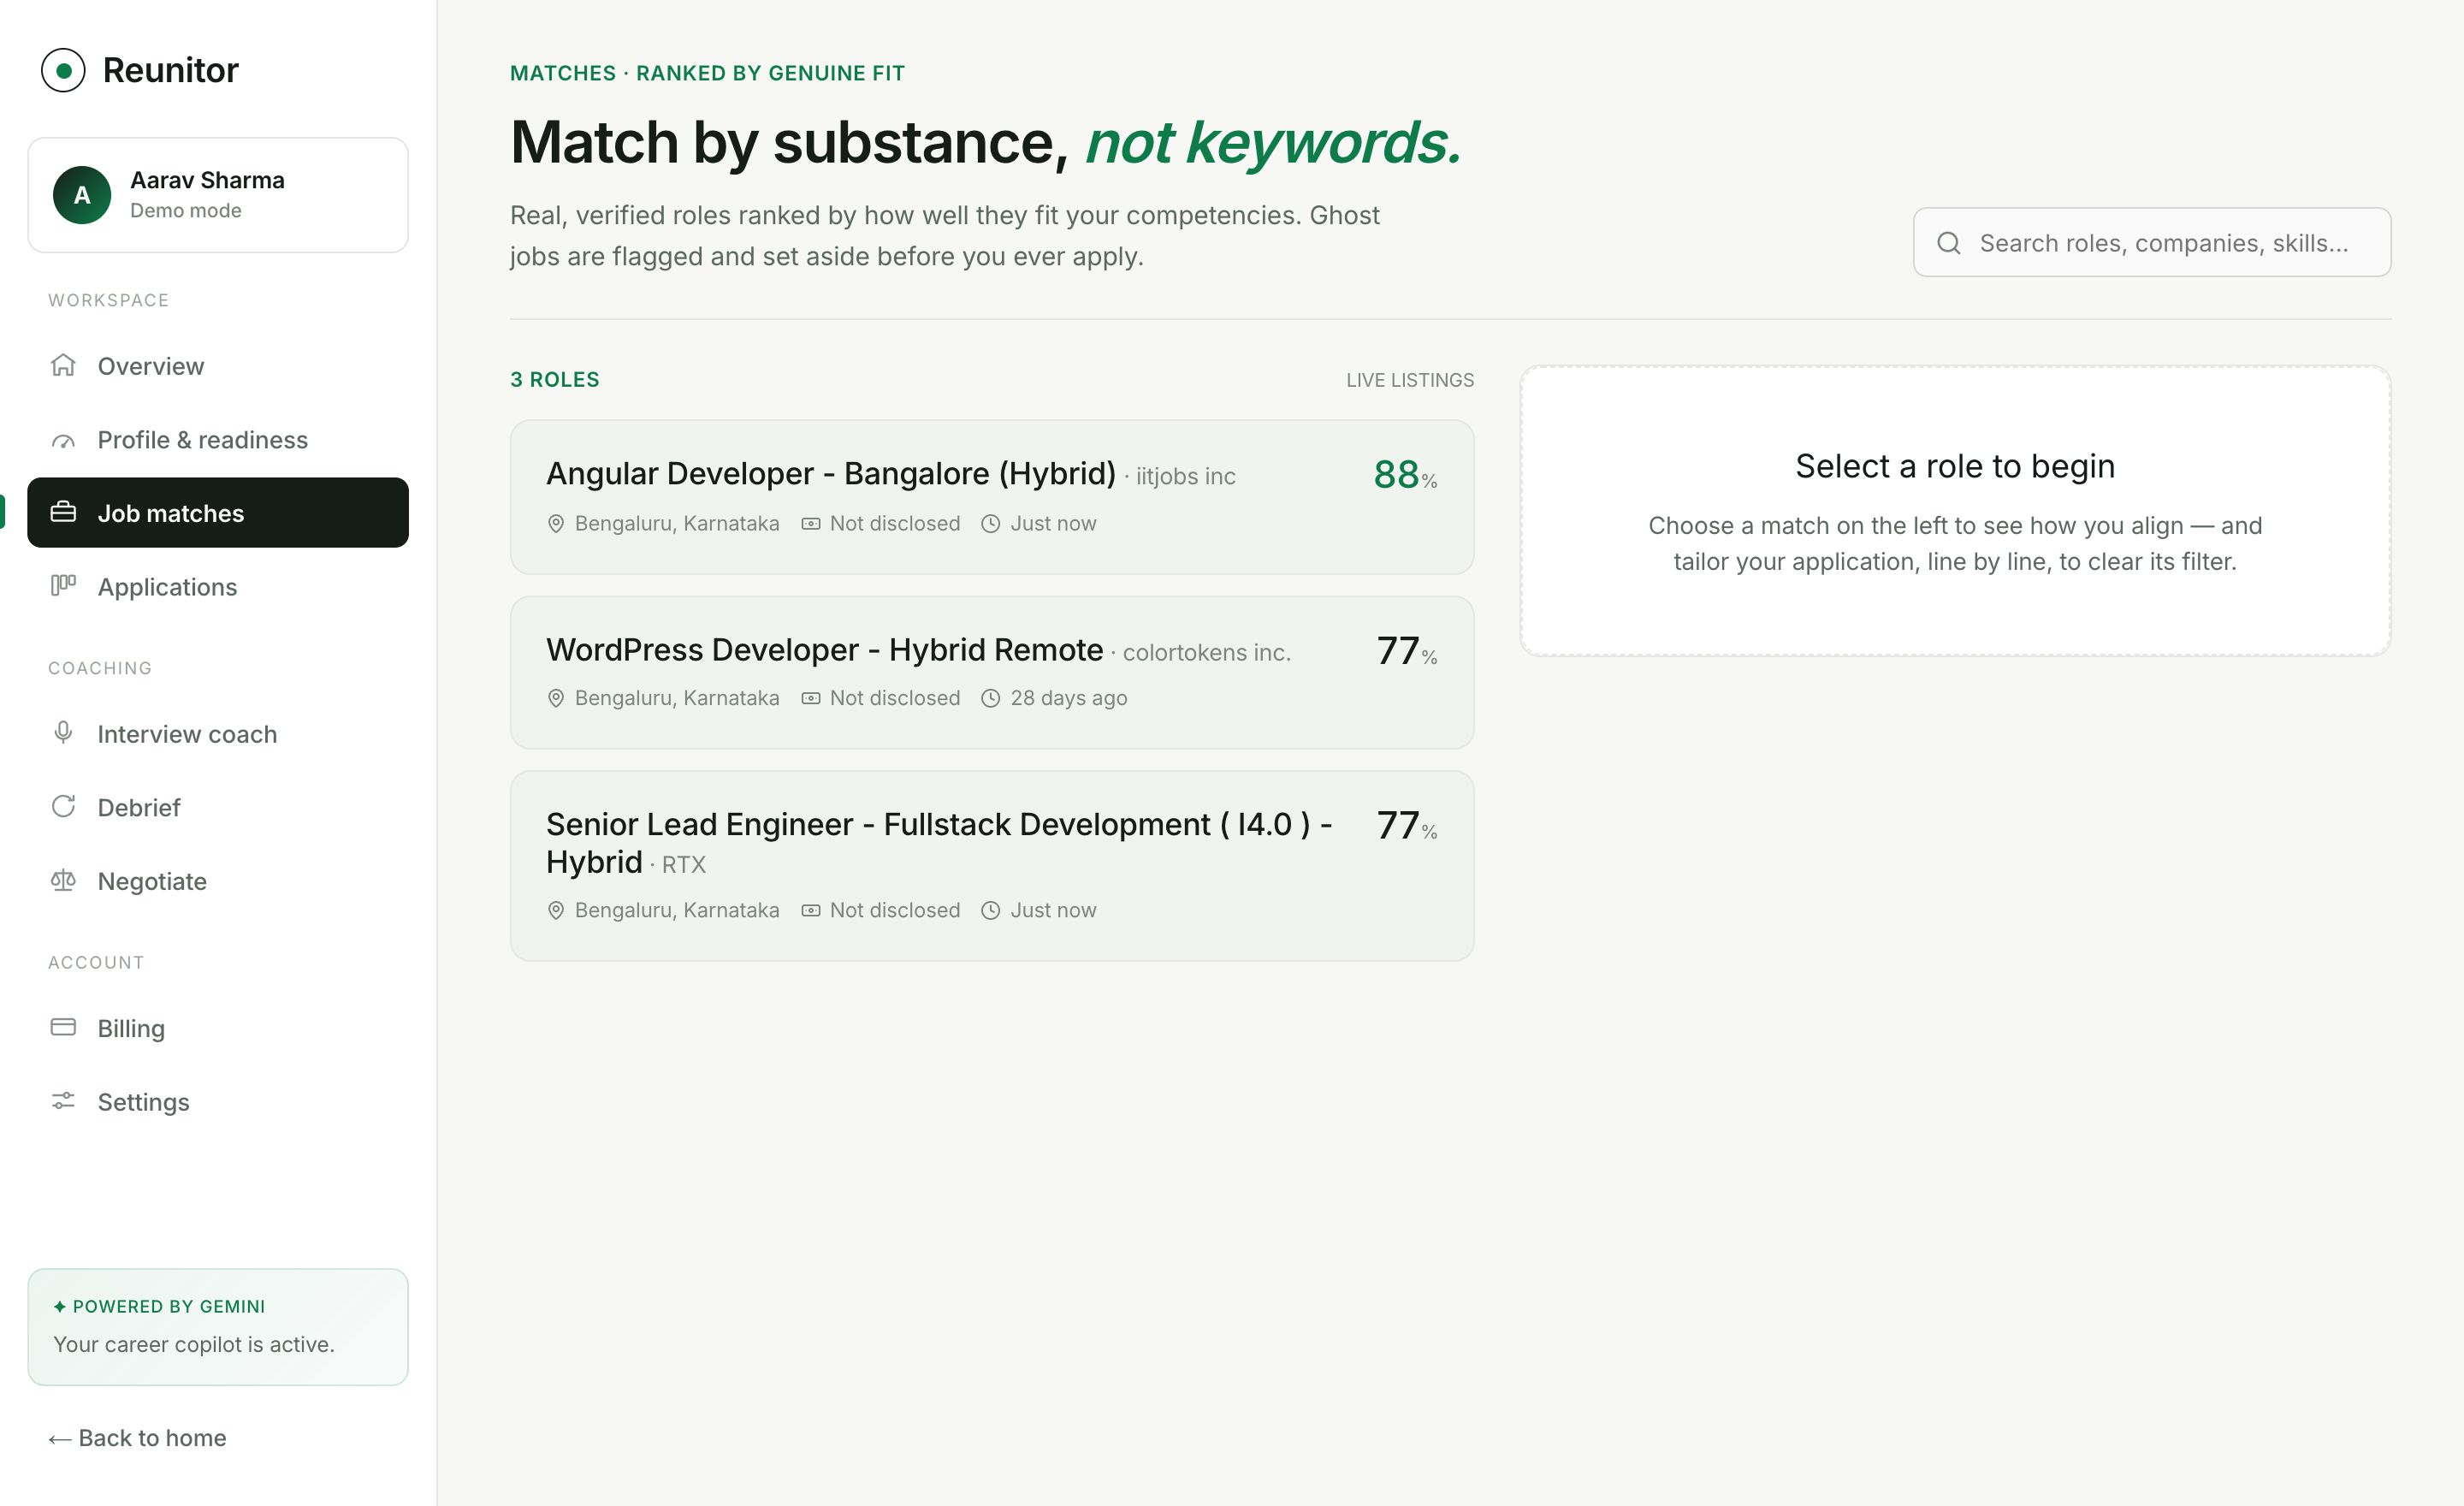Click salary icon on Senior Lead Engineer card

[811, 910]
